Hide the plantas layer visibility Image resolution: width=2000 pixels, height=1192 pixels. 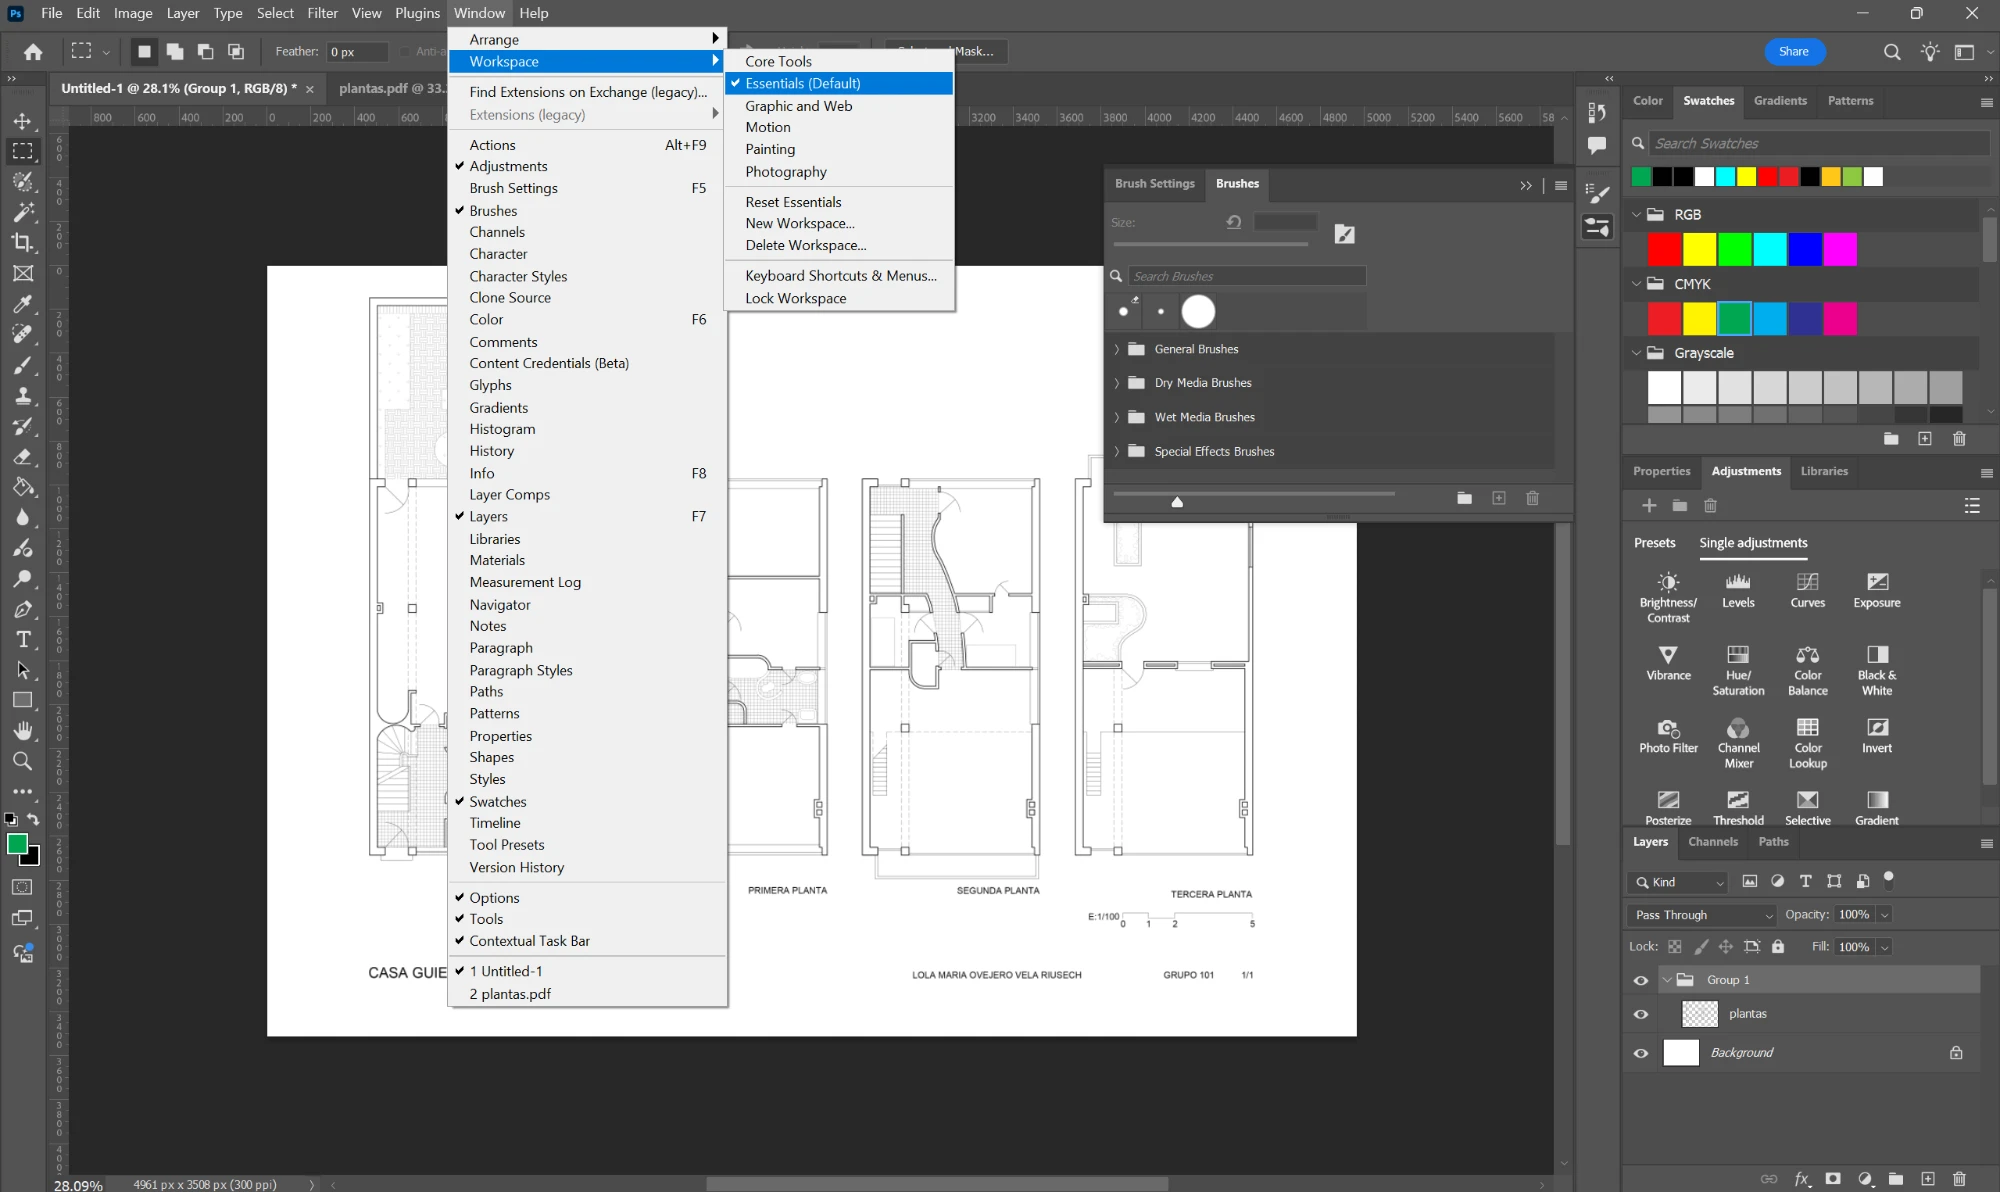coord(1641,1014)
